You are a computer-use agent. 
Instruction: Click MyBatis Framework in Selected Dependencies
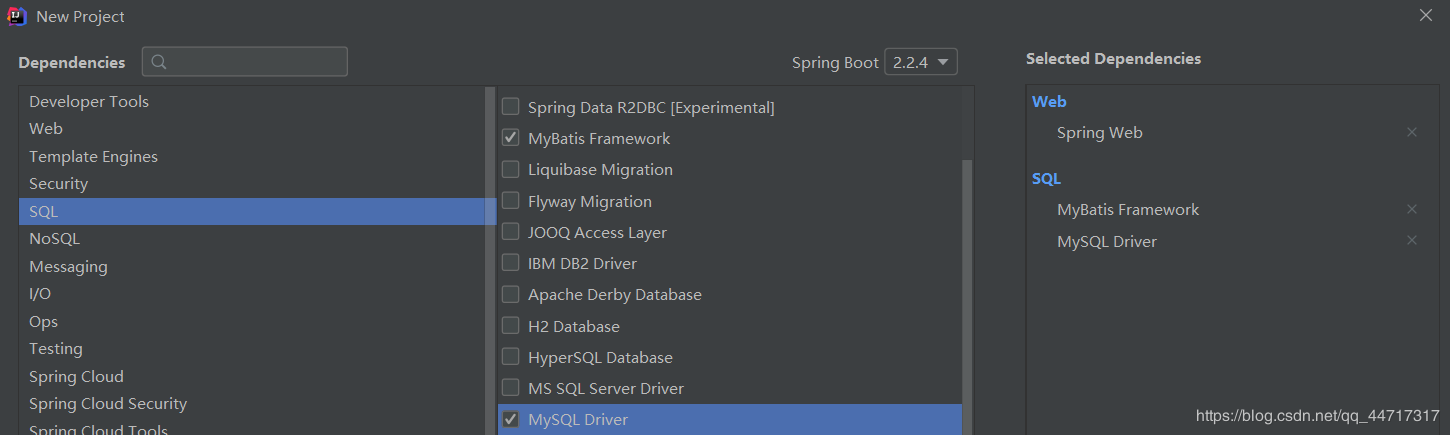[1128, 209]
